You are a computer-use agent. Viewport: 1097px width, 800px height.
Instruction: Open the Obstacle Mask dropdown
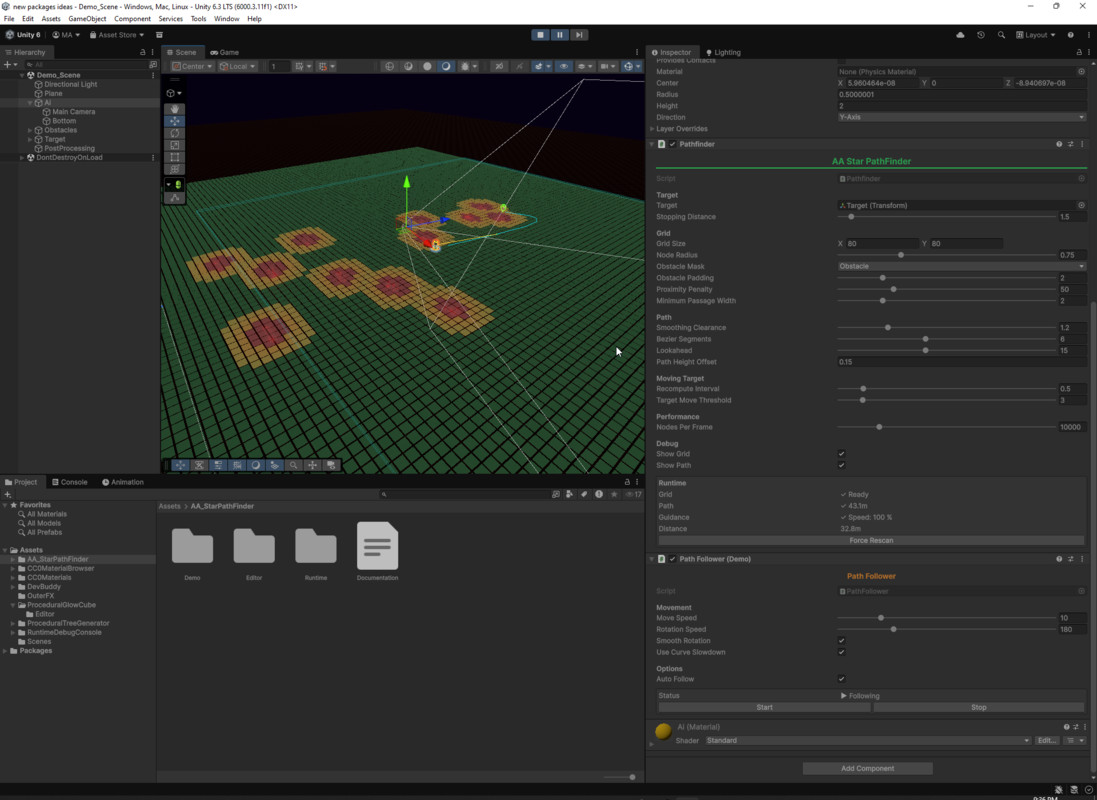pos(961,267)
